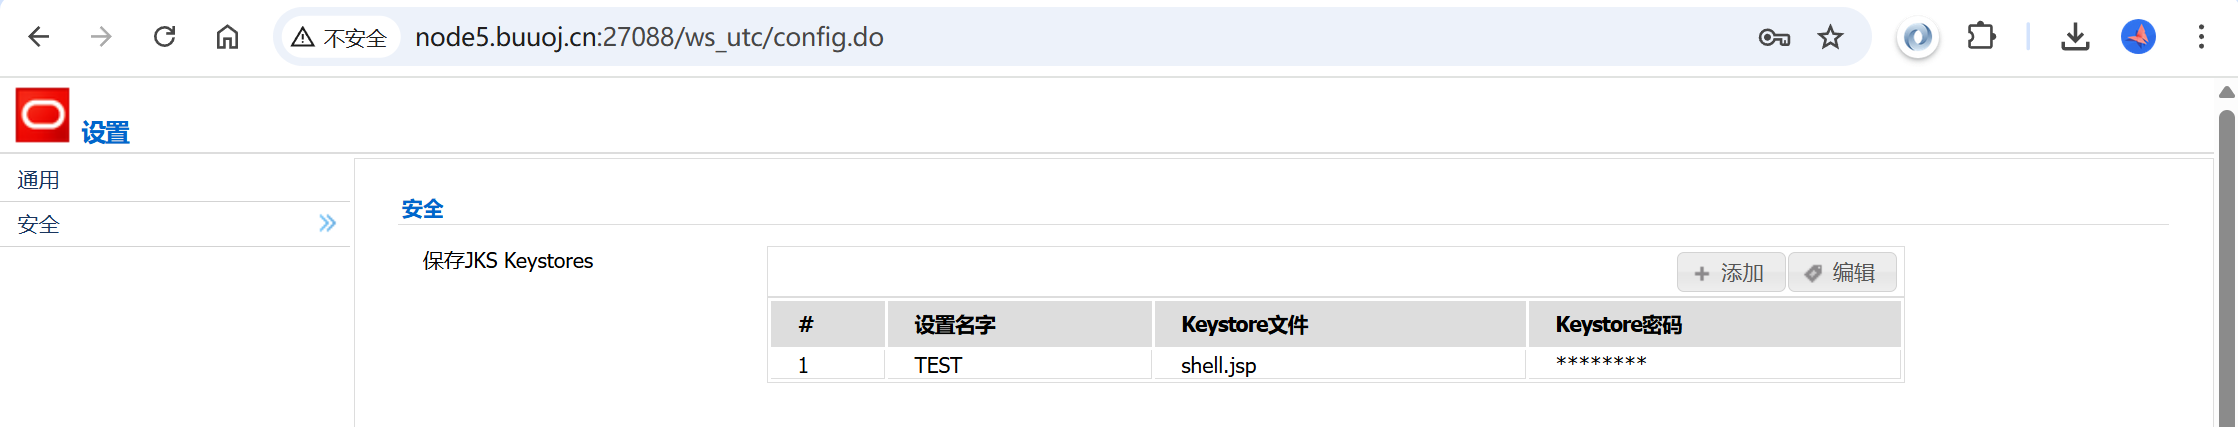2238x427 pixels.
Task: Click the saved password key icon
Action: point(1773,38)
